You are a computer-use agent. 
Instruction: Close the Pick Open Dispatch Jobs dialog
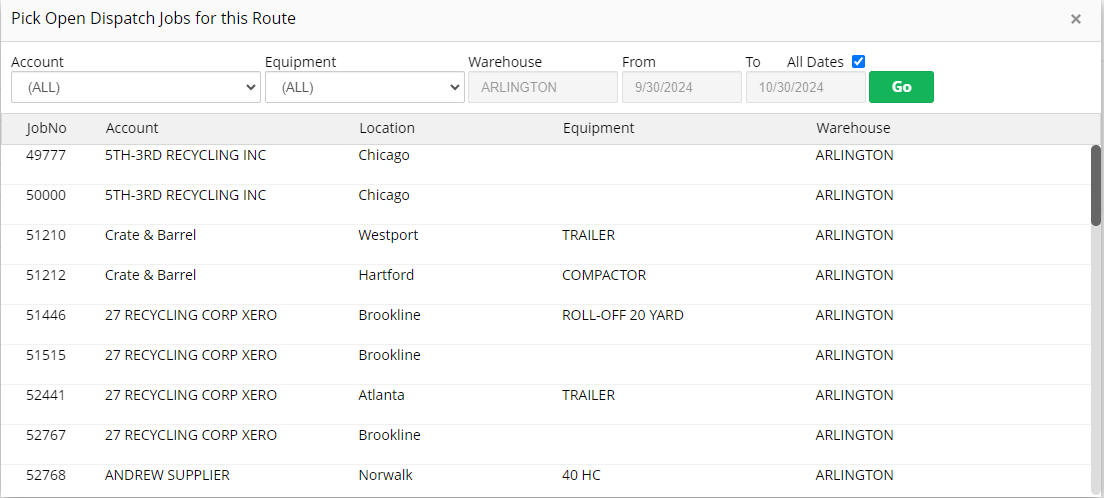(x=1075, y=19)
